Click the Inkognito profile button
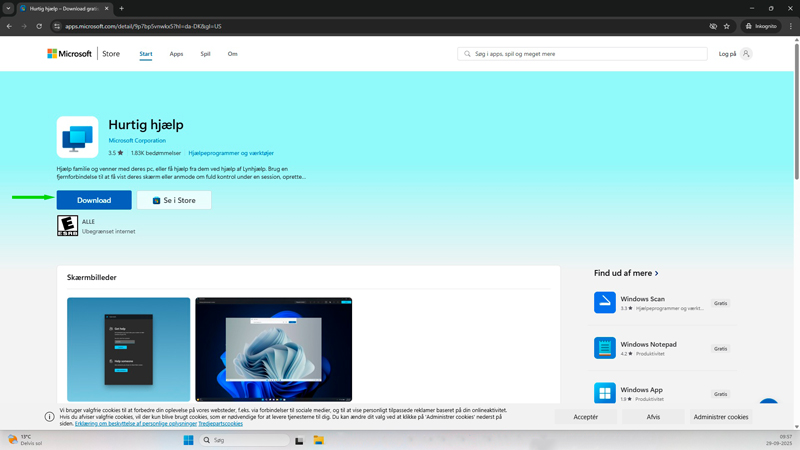 pyautogui.click(x=761, y=26)
